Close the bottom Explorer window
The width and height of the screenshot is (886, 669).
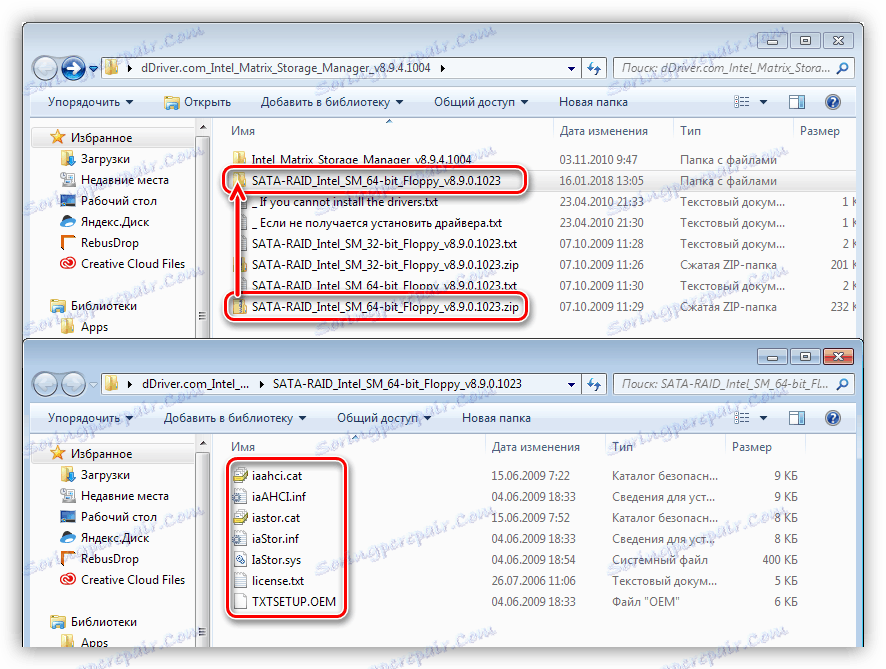click(x=838, y=357)
